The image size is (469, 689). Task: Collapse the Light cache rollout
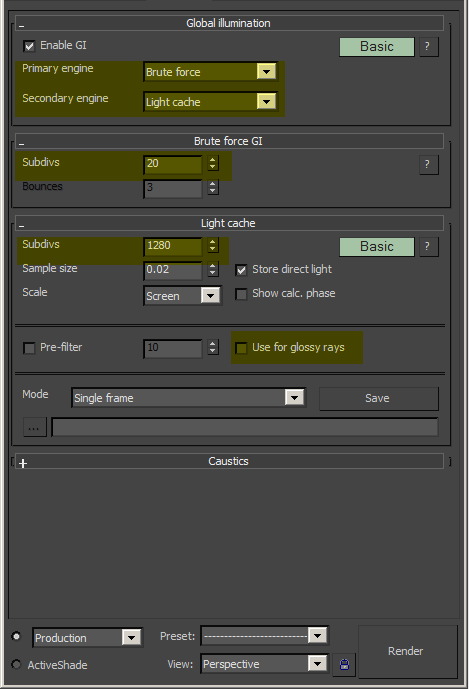point(22,226)
